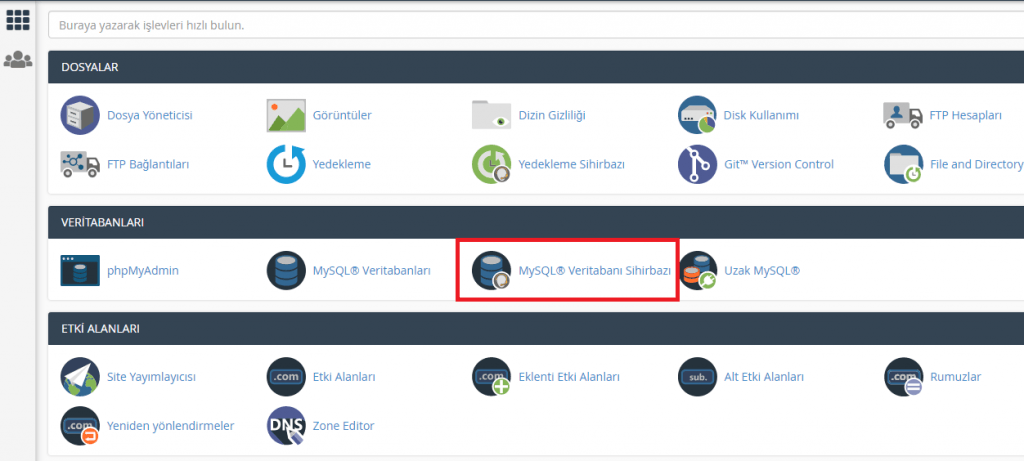Viewport: 1024px width, 461px height.
Task: Open the Site Yayımlayıcısı paper plane icon
Action: pyautogui.click(x=80, y=377)
